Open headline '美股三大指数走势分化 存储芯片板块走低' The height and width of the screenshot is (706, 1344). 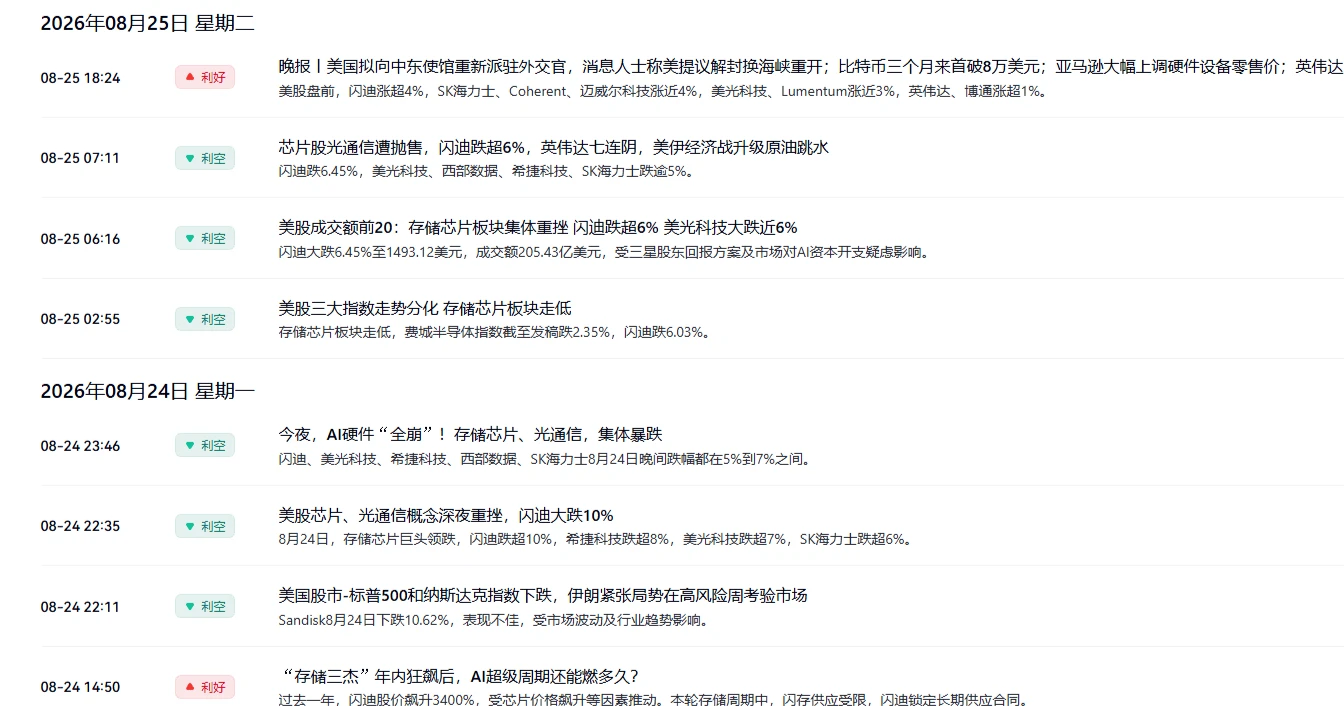coord(425,308)
